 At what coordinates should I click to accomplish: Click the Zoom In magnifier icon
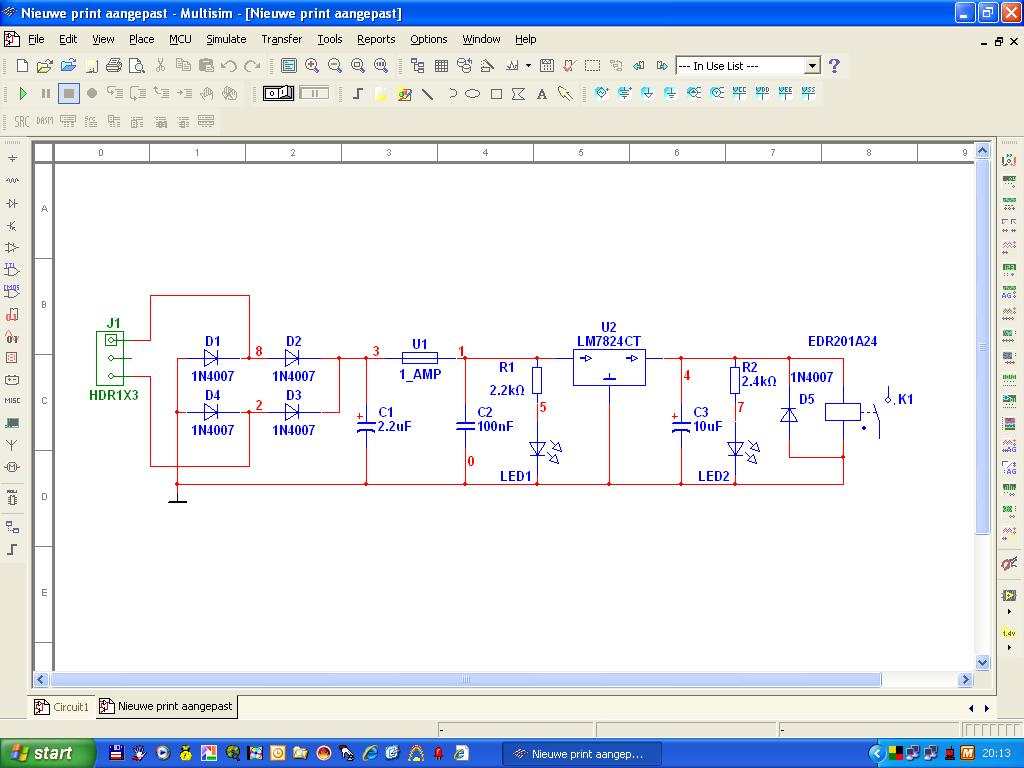pyautogui.click(x=312, y=66)
